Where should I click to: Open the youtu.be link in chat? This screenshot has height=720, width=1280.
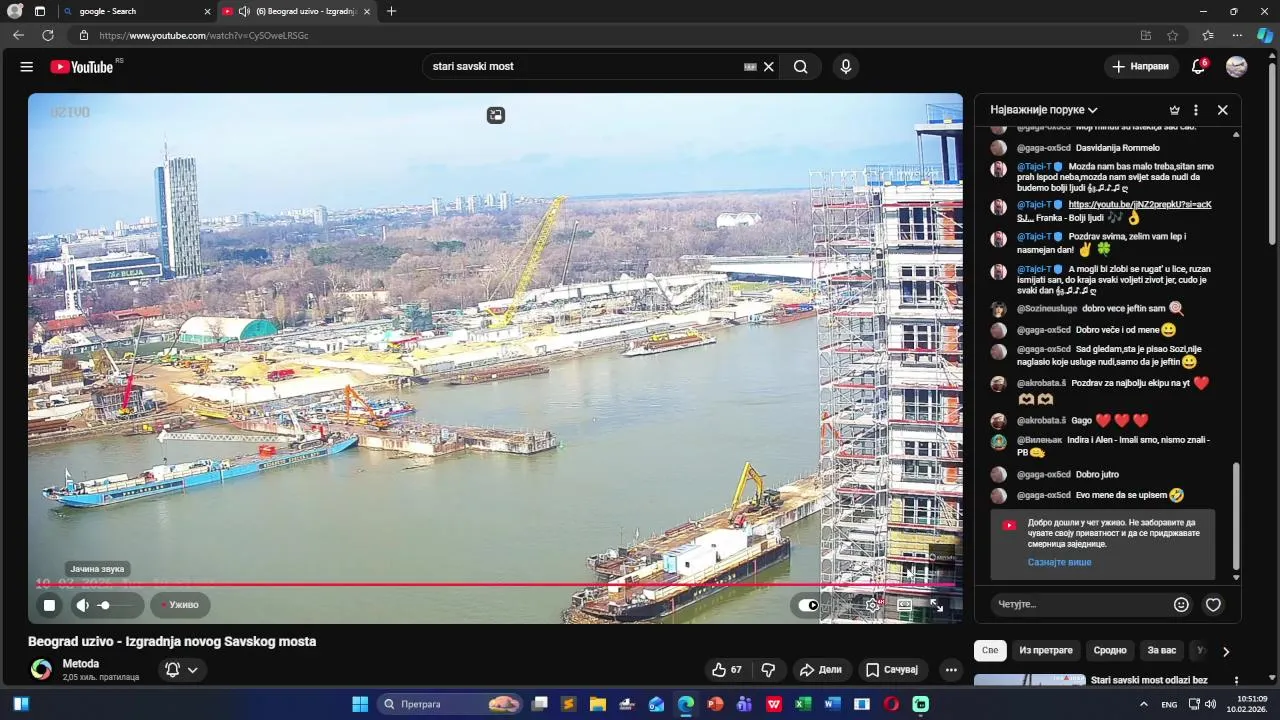[1140, 205]
